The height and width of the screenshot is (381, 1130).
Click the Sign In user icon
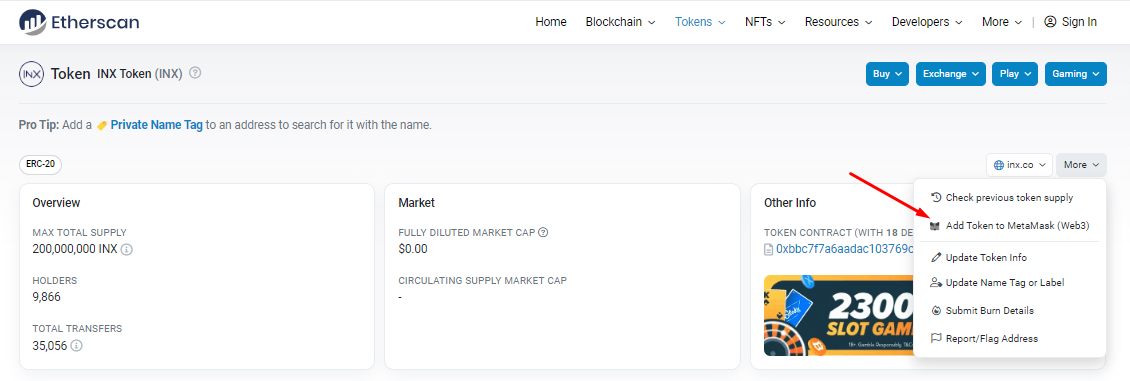1050,22
